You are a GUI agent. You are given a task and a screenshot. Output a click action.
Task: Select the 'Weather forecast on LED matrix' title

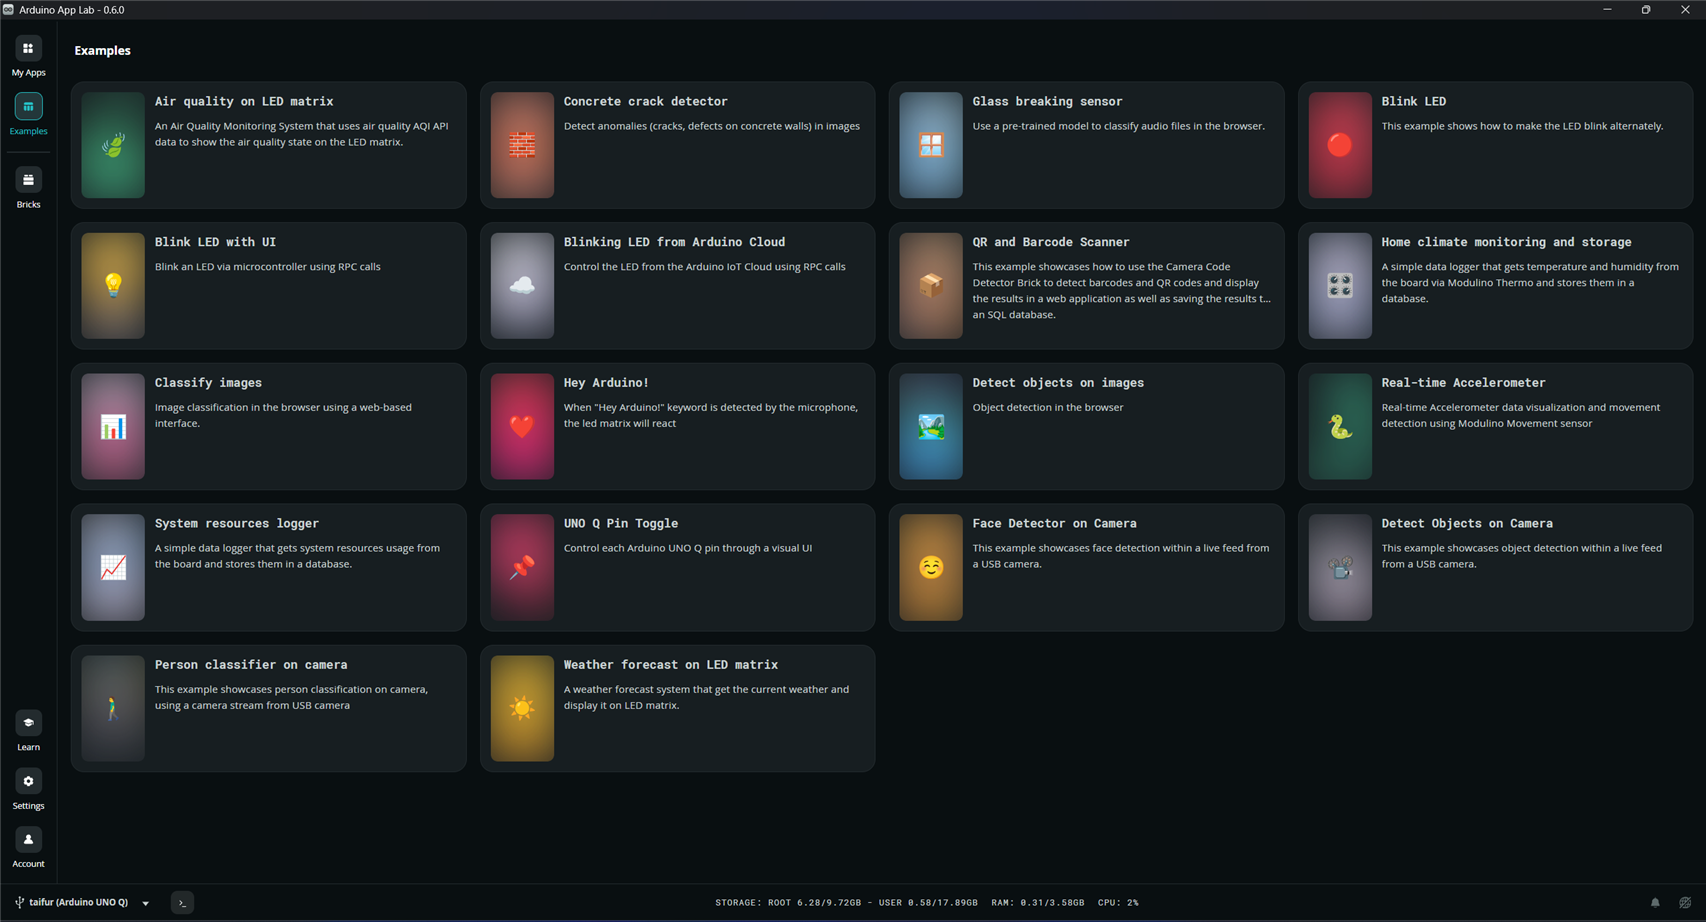(671, 665)
